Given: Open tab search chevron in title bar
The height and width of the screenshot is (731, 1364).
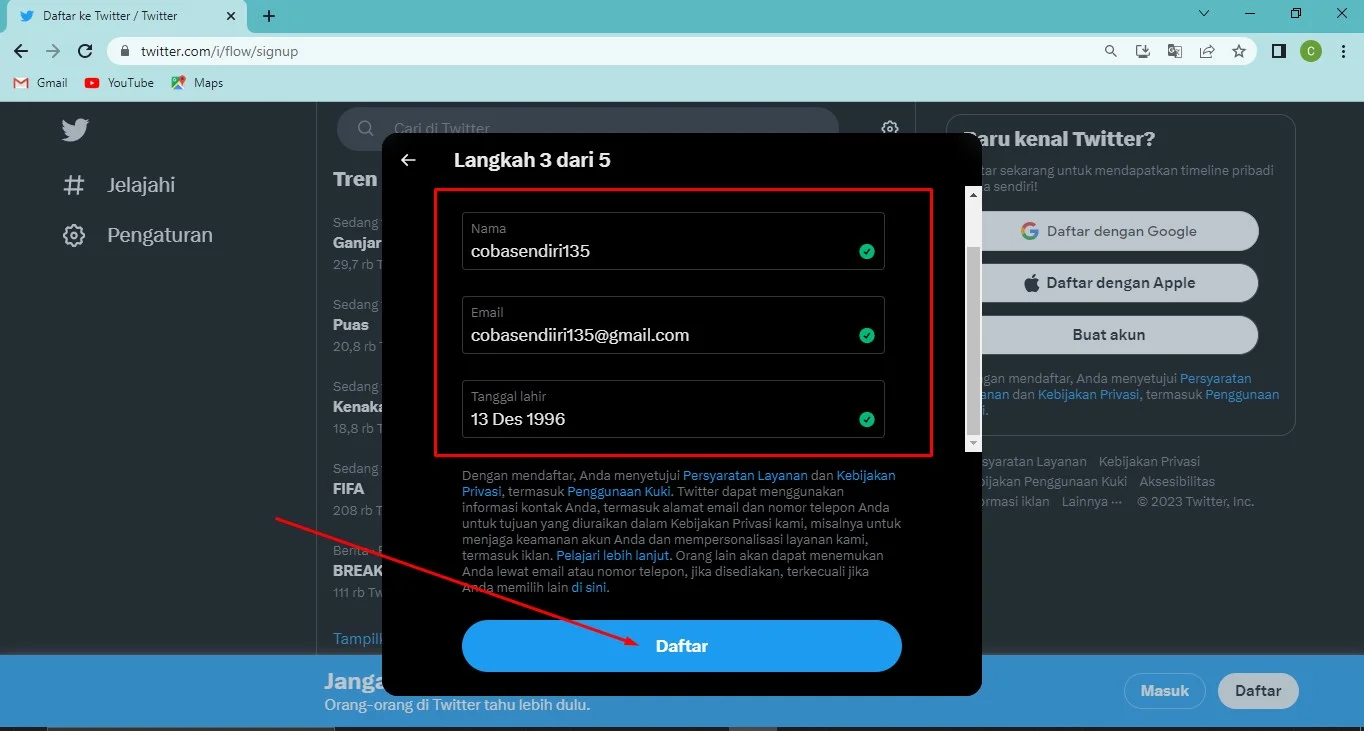Looking at the screenshot, I should tap(1204, 13).
